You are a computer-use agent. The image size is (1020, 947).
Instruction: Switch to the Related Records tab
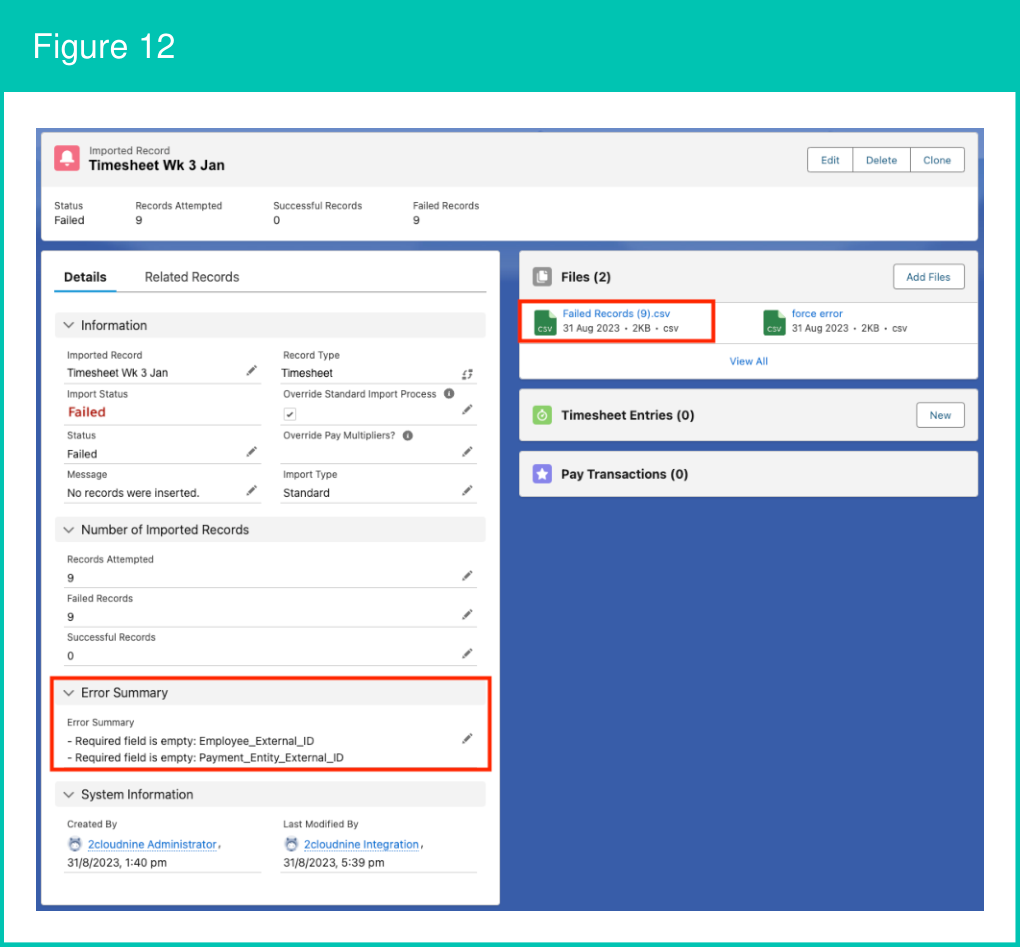point(192,277)
